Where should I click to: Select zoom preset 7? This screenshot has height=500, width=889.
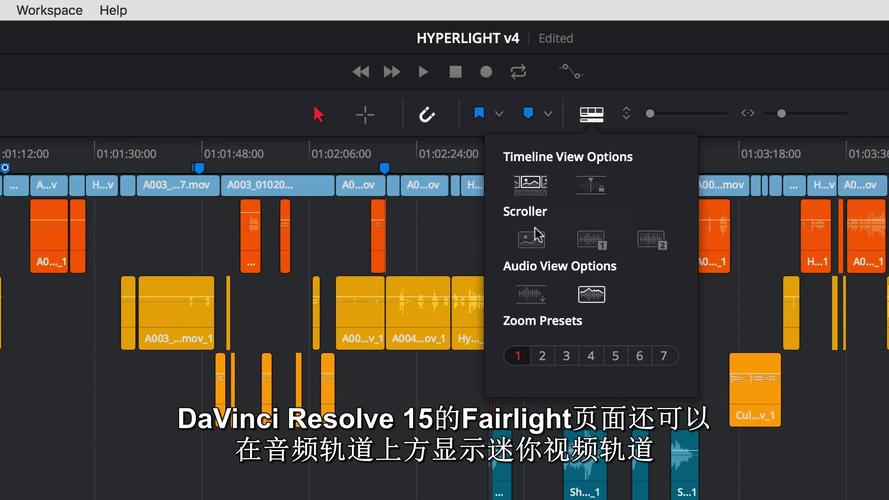pos(664,356)
